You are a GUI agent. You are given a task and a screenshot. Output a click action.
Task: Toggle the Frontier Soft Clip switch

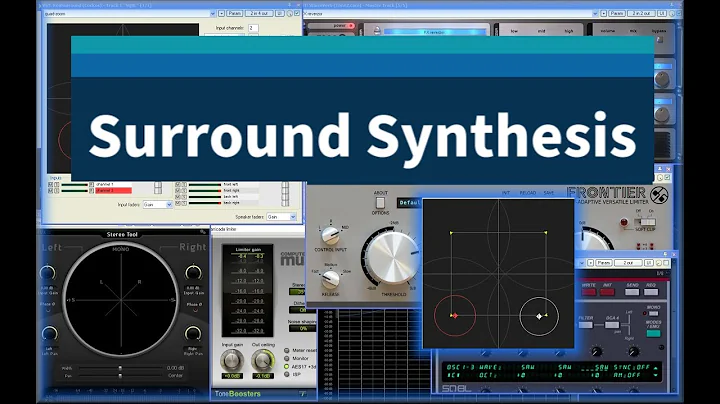pos(647,222)
